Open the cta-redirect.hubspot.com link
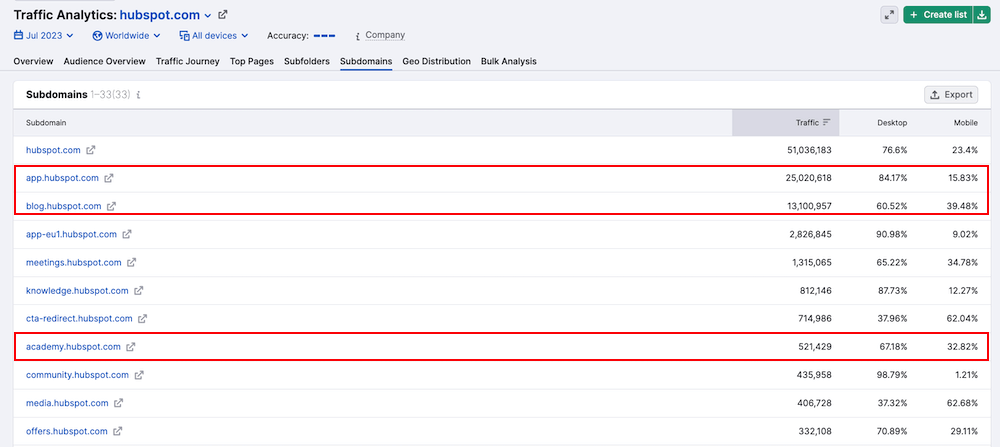 [79, 319]
